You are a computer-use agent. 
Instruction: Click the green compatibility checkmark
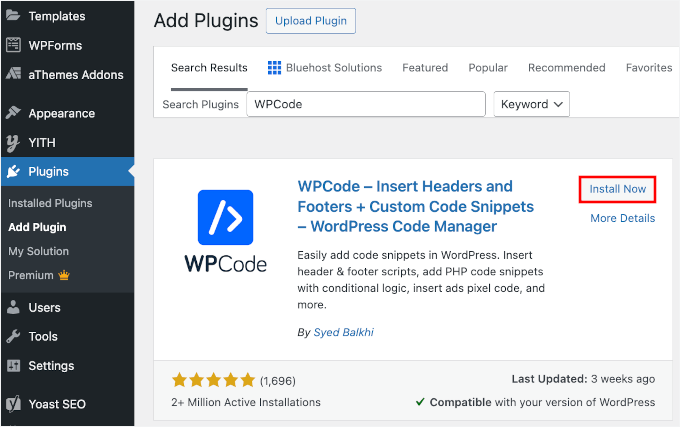(420, 402)
